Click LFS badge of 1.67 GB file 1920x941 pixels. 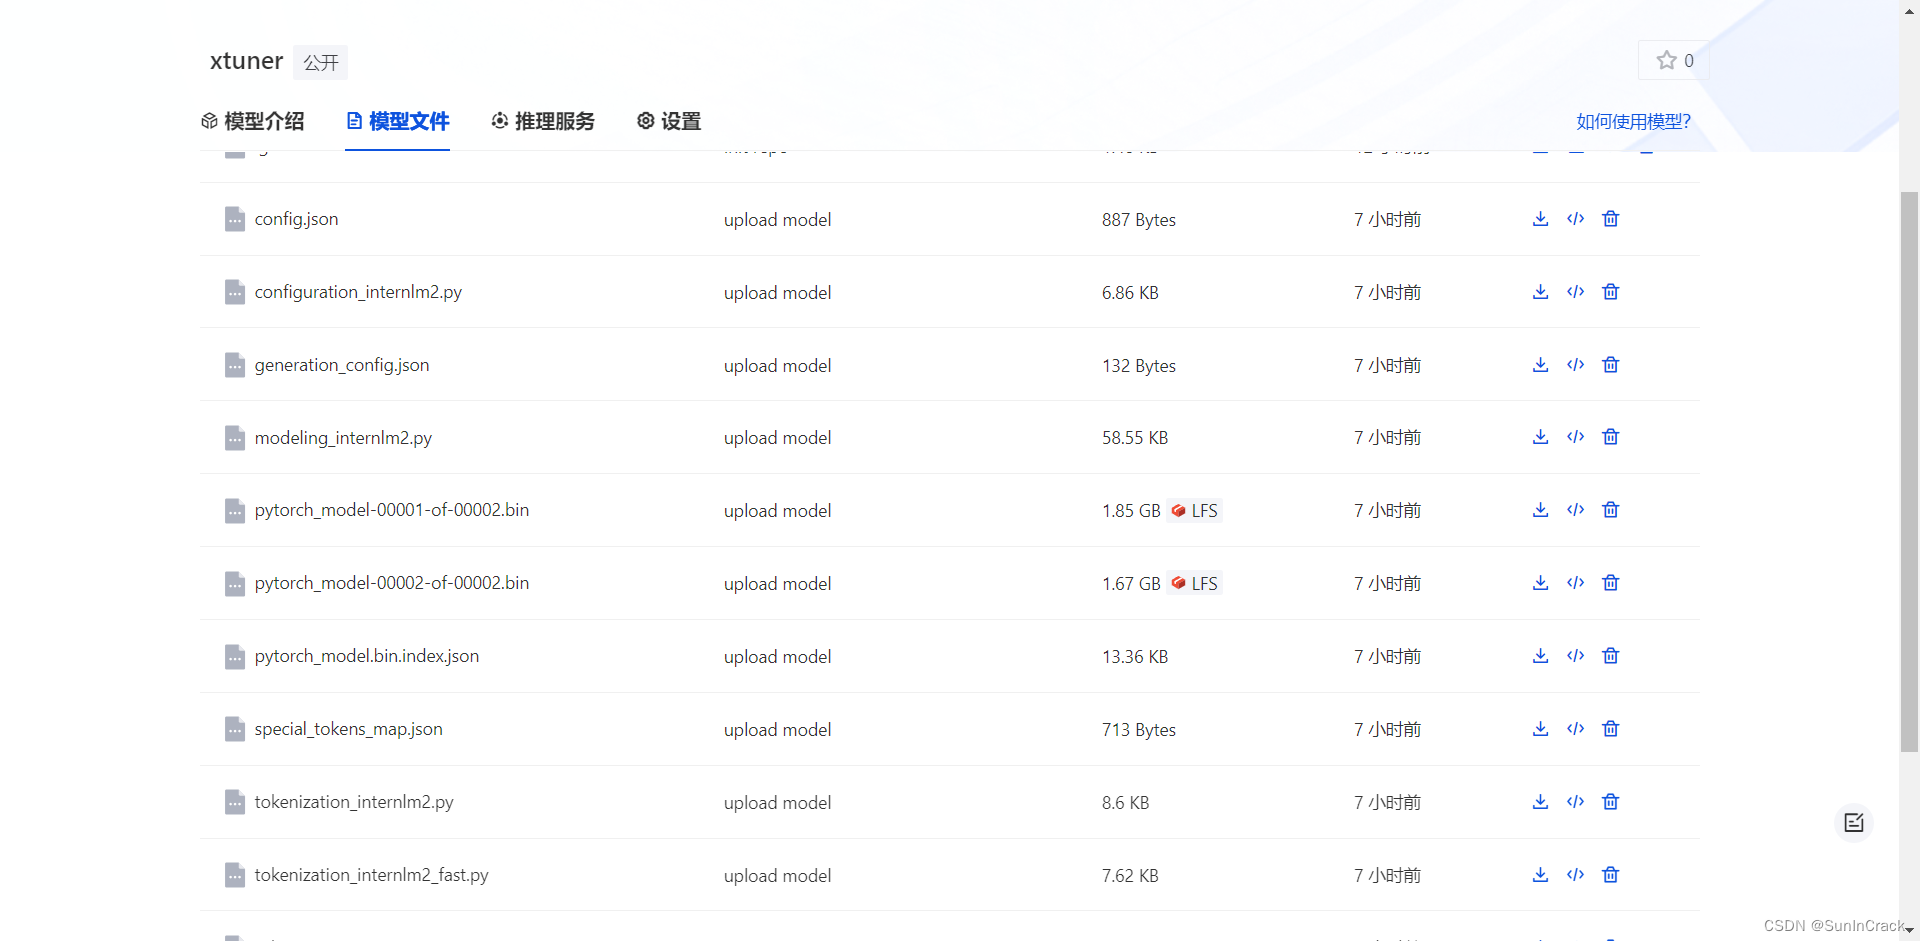1195,584
